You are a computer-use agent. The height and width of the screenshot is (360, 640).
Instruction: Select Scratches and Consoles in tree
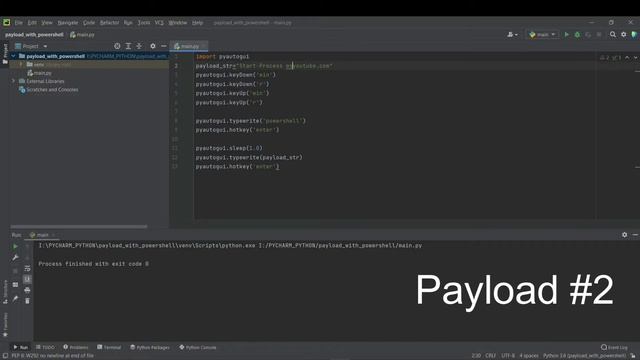(49, 90)
